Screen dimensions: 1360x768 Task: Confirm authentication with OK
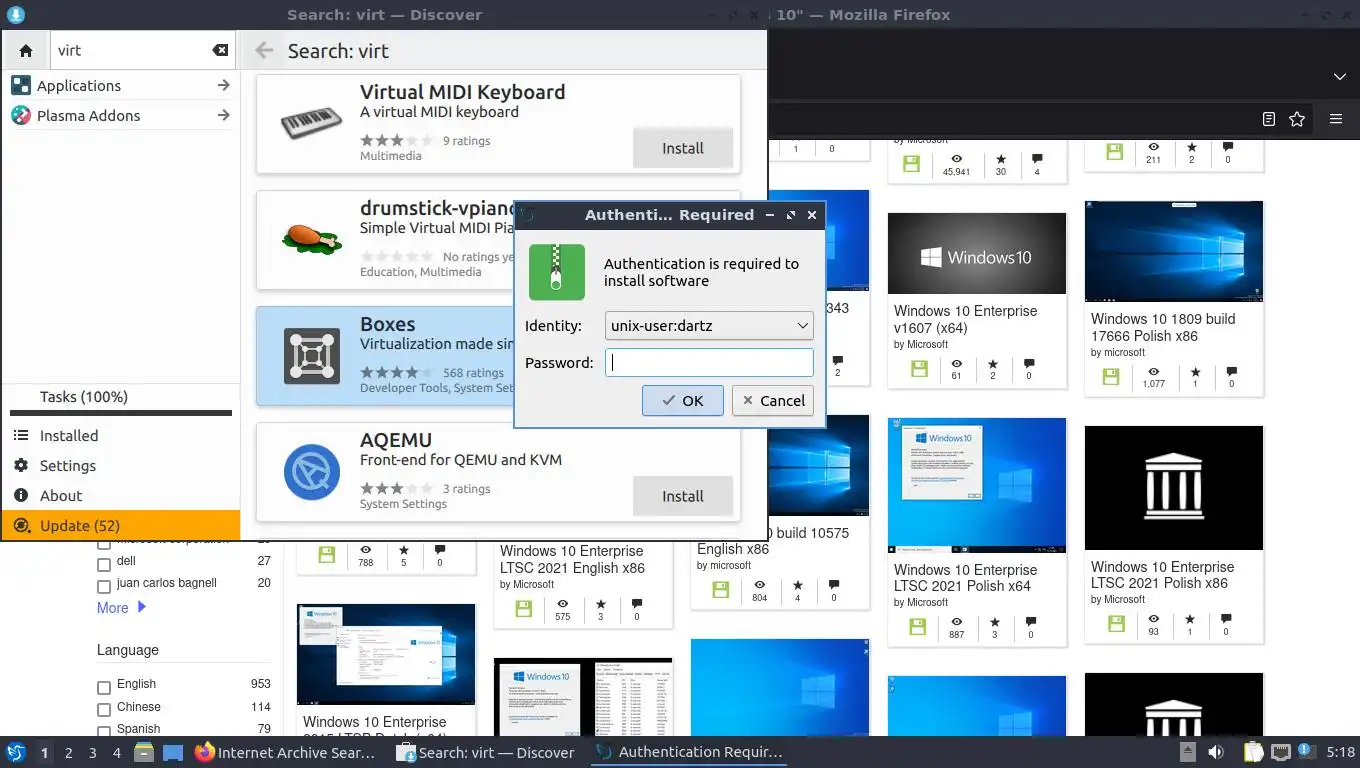[683, 401]
